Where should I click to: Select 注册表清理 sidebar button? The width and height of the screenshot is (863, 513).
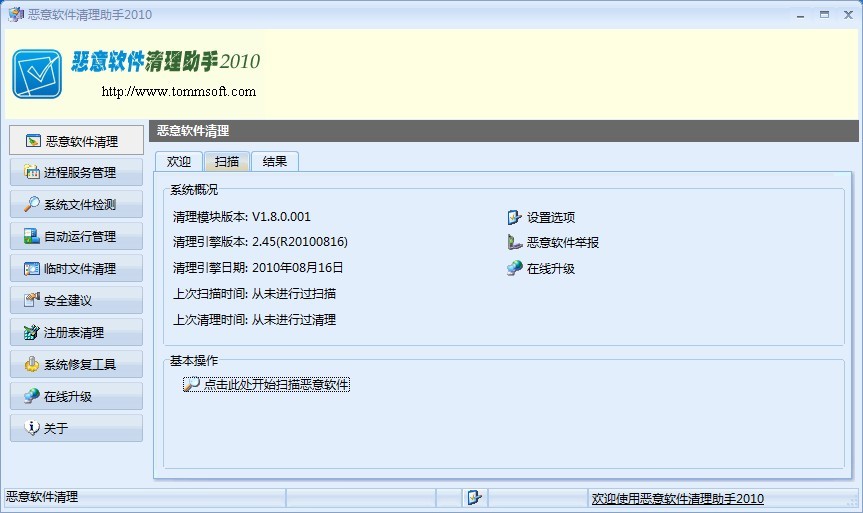point(76,333)
